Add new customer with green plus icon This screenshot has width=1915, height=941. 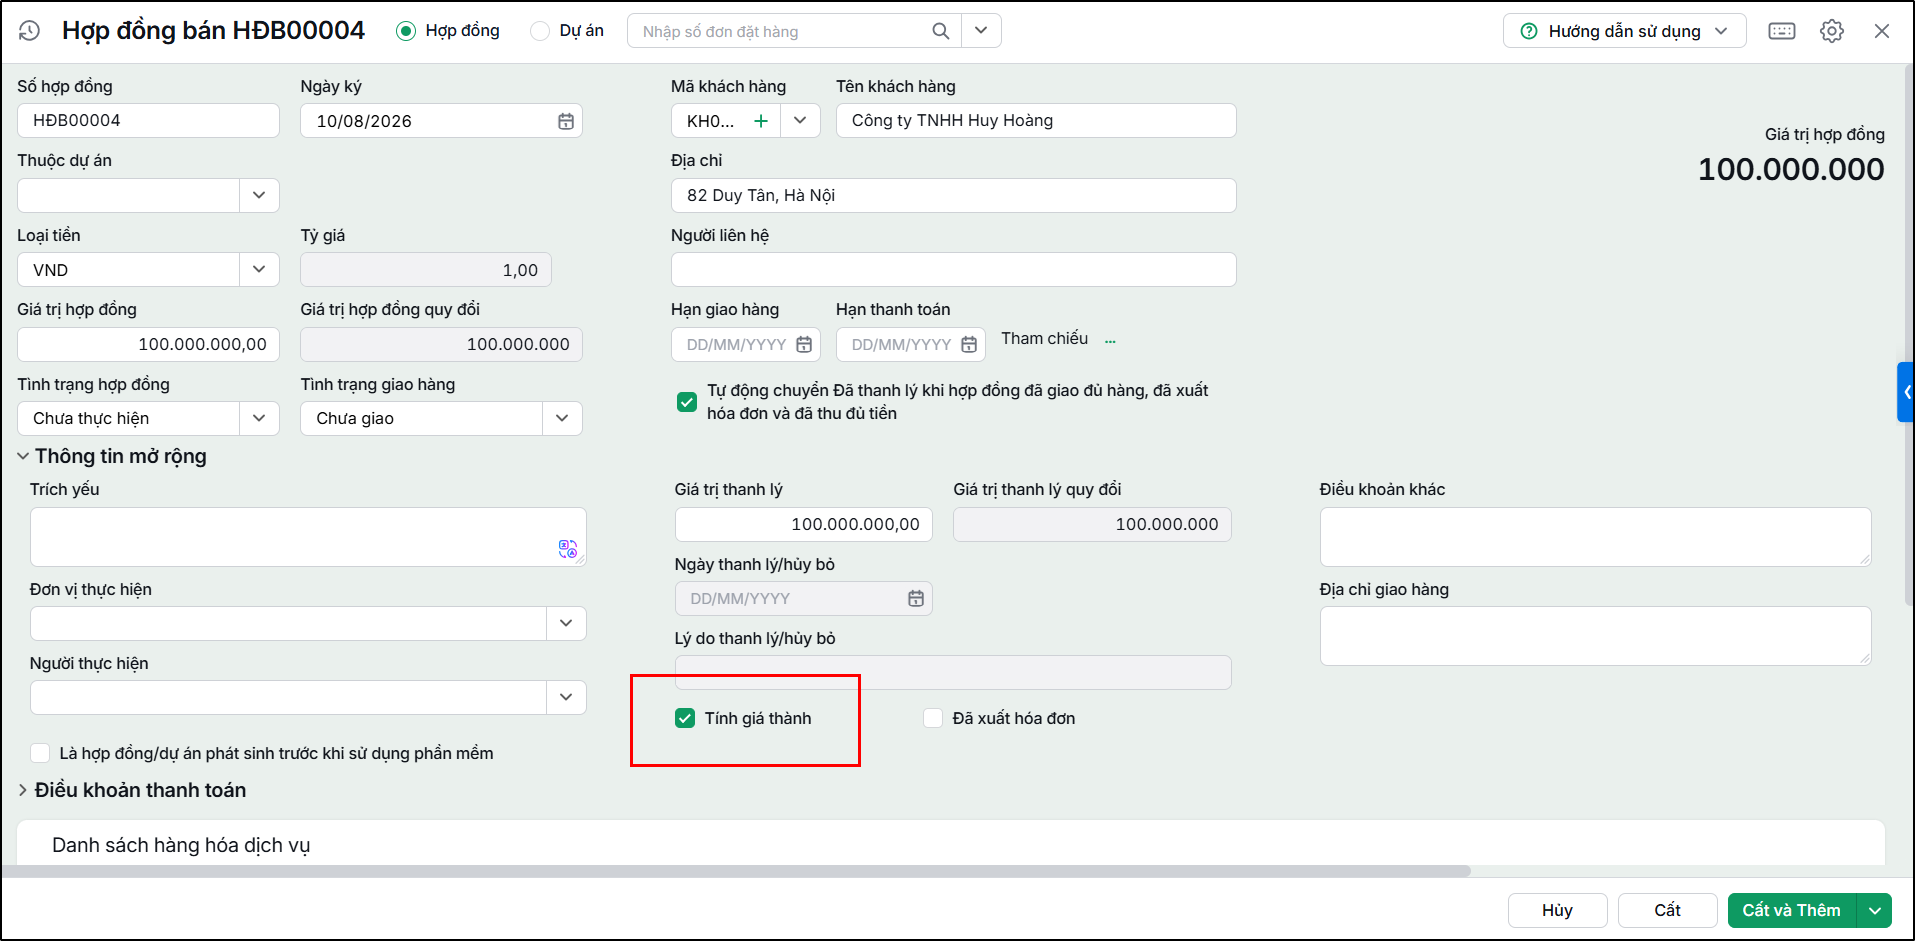coord(761,121)
